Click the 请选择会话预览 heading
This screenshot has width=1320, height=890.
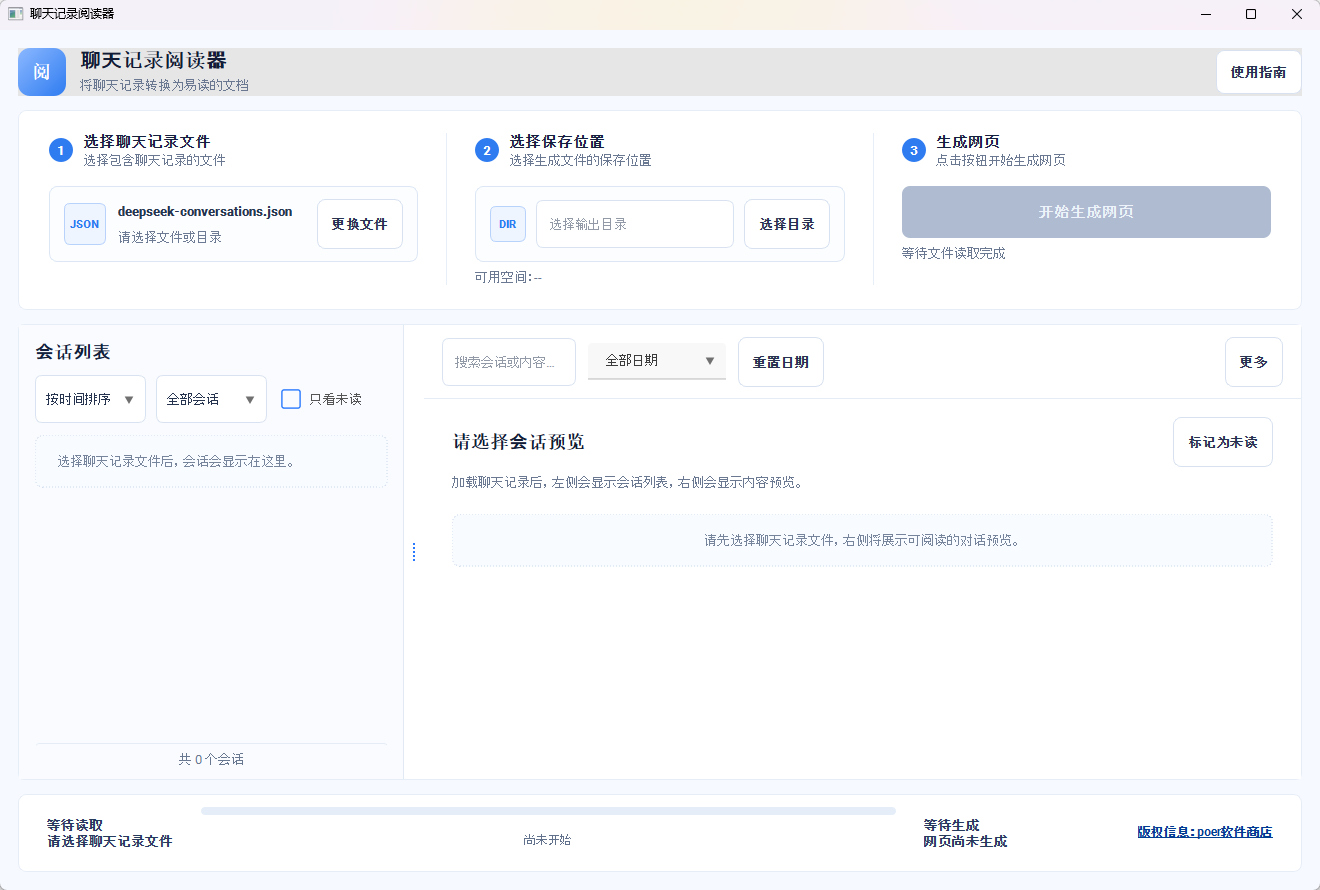point(519,442)
